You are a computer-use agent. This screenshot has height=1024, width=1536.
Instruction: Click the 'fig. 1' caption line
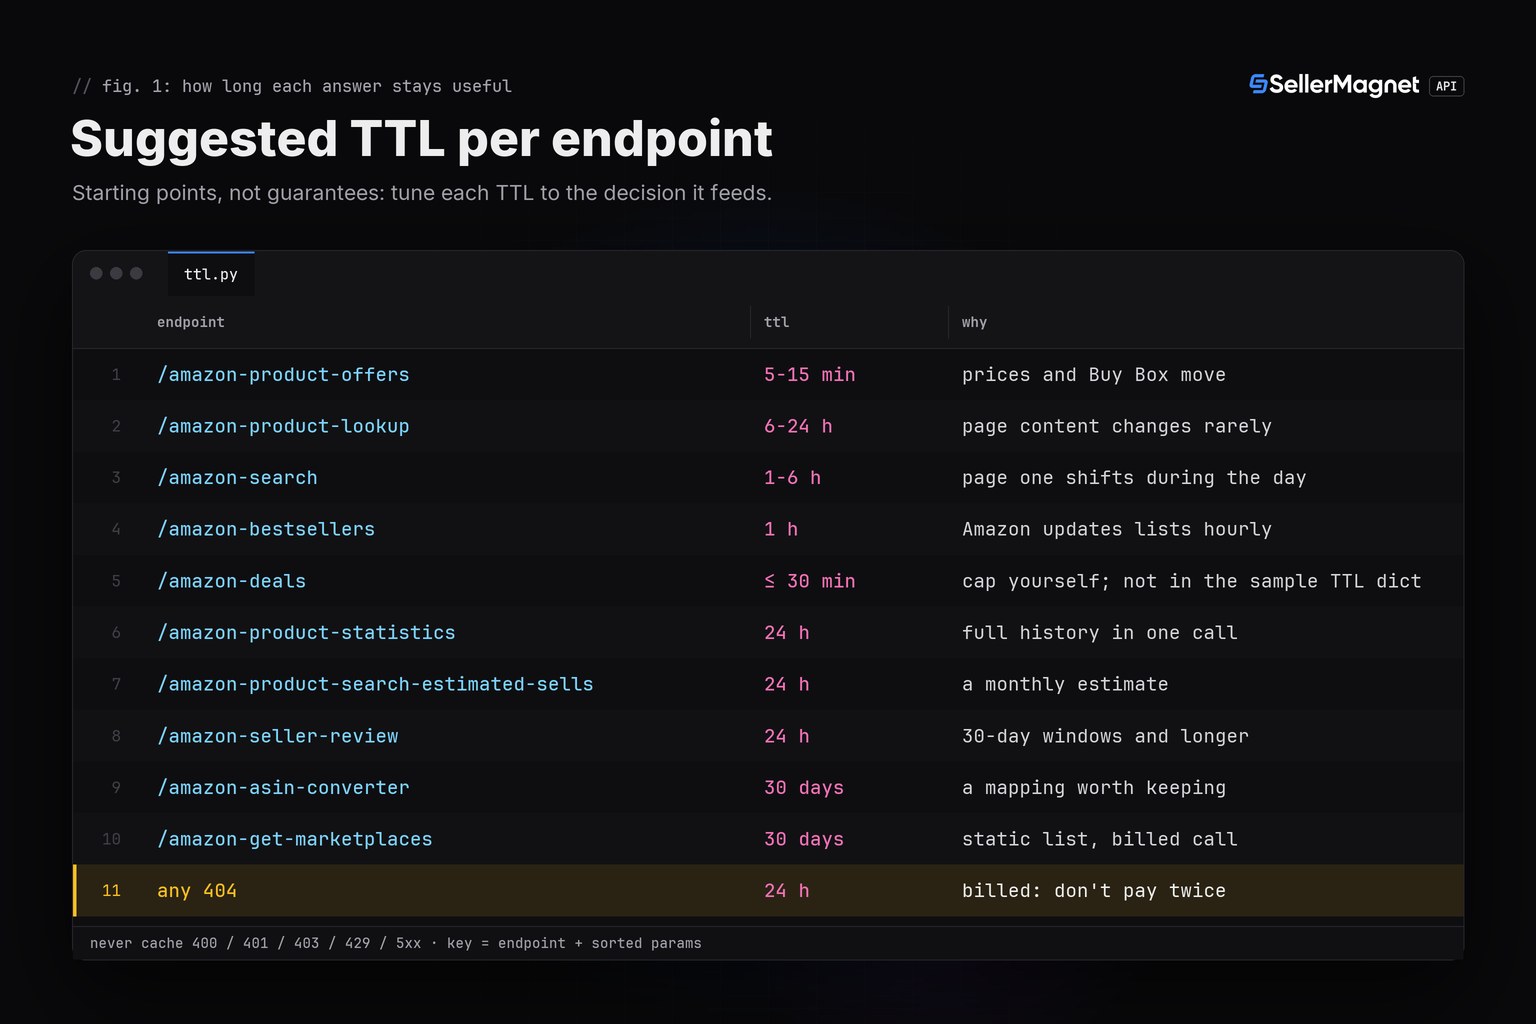[292, 86]
